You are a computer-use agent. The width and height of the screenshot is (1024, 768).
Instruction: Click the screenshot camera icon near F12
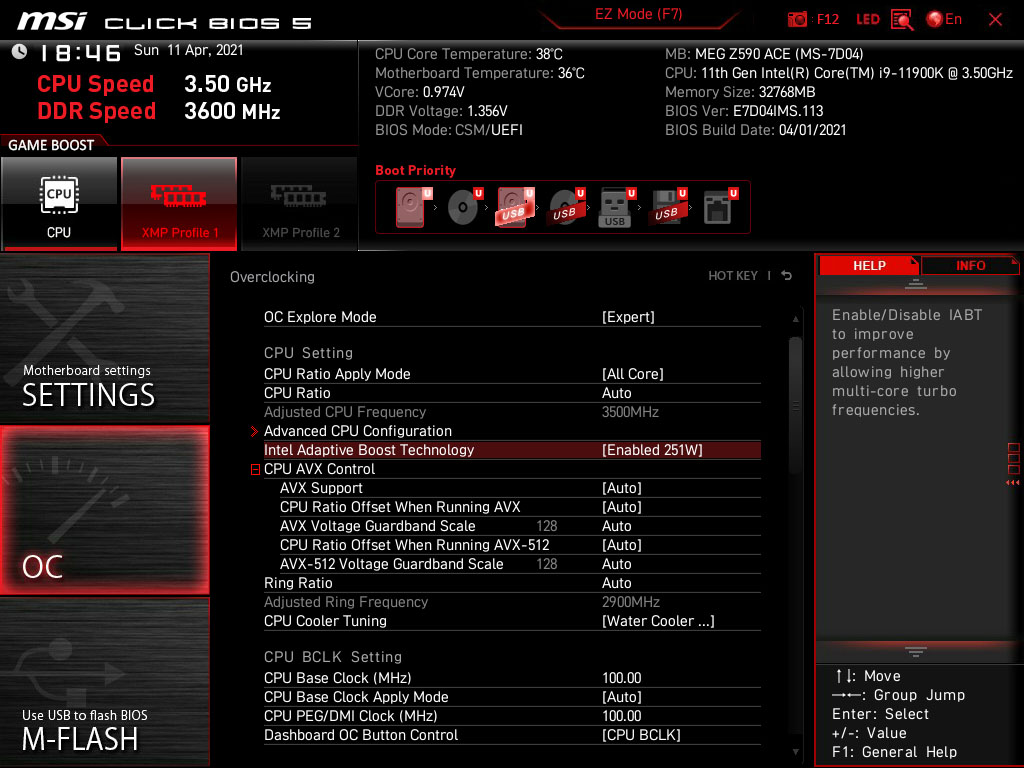[x=796, y=19]
